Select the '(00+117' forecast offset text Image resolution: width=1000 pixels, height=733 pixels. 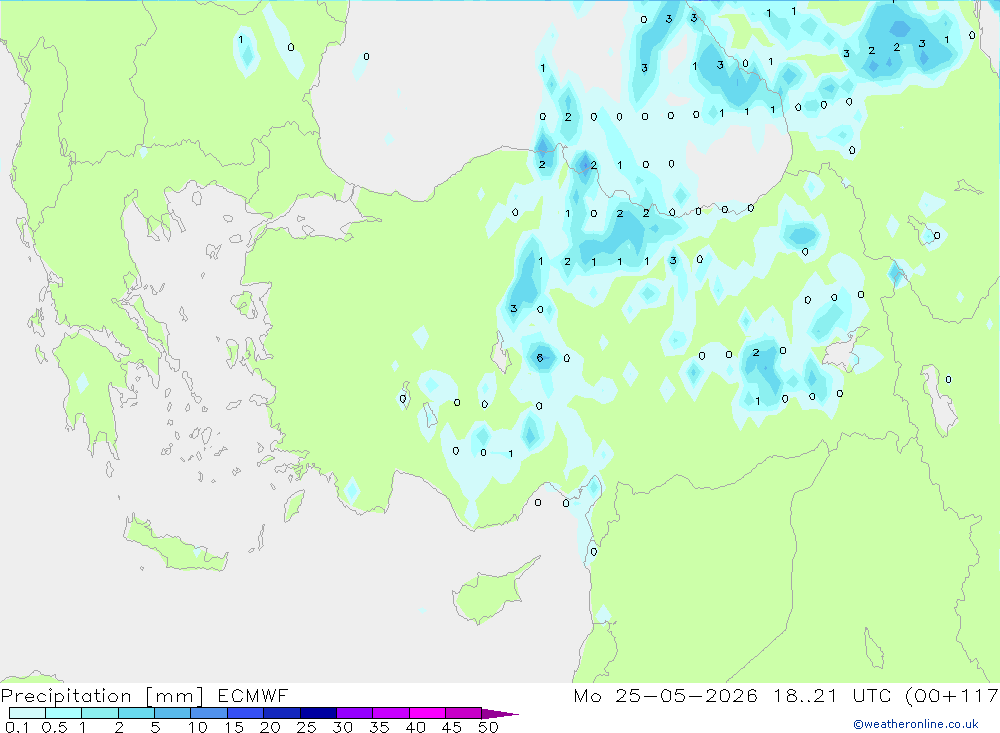(x=953, y=696)
